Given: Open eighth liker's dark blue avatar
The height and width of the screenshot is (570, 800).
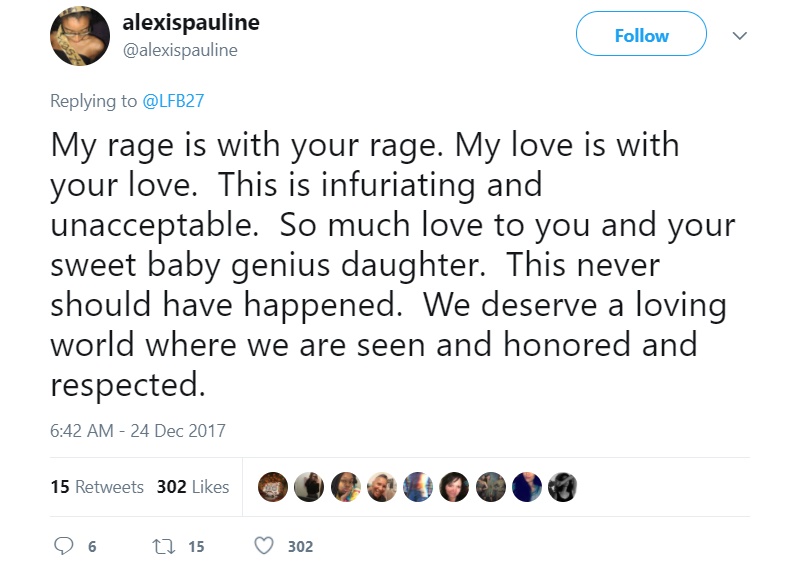Looking at the screenshot, I should [x=527, y=487].
